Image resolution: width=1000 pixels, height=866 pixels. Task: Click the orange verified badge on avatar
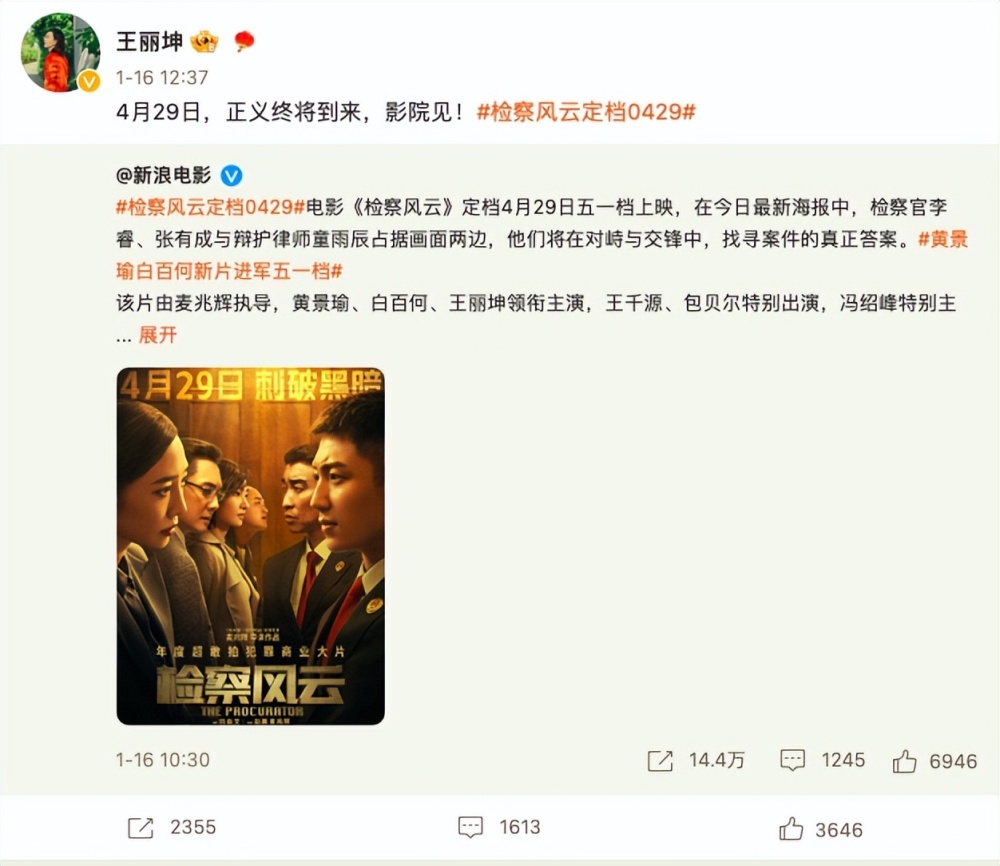click(x=89, y=81)
